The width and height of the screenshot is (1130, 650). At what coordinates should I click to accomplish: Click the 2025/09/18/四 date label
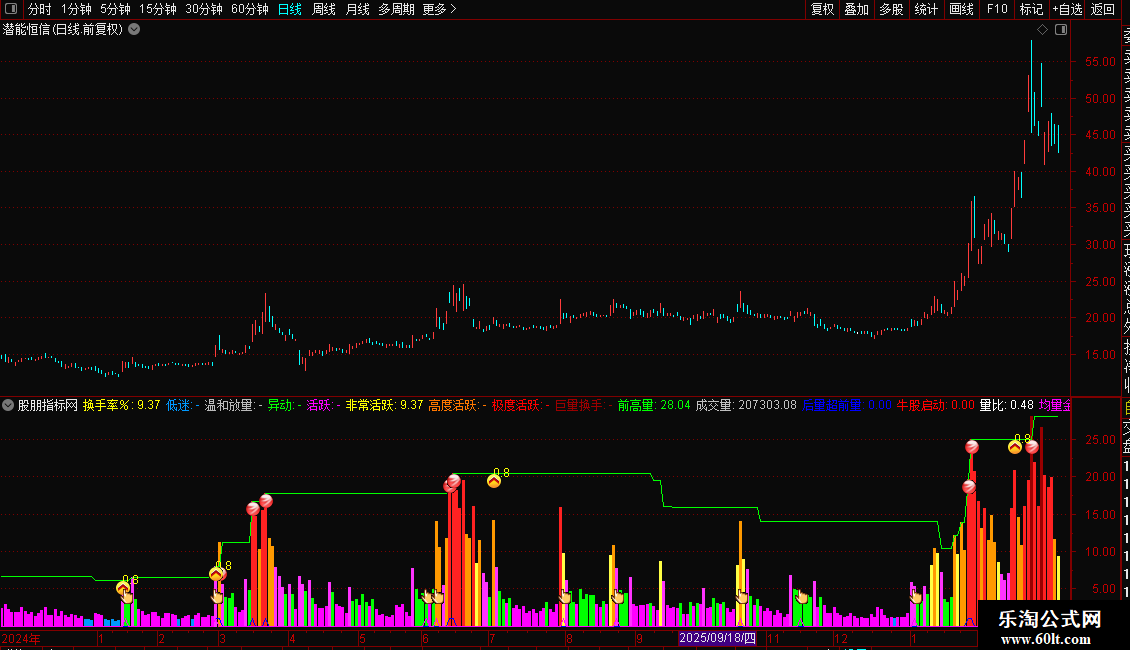coord(717,638)
